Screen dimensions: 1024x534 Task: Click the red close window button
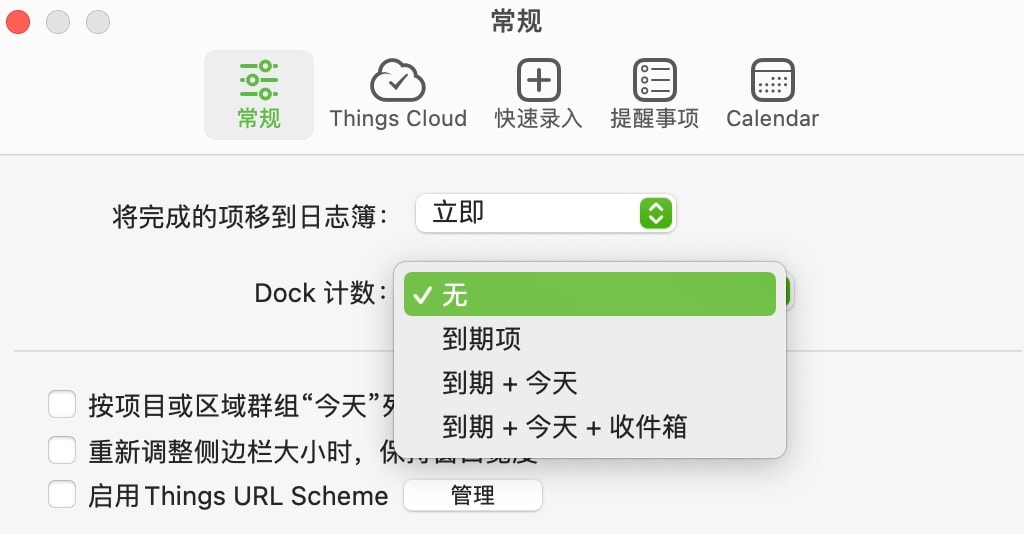[x=19, y=21]
